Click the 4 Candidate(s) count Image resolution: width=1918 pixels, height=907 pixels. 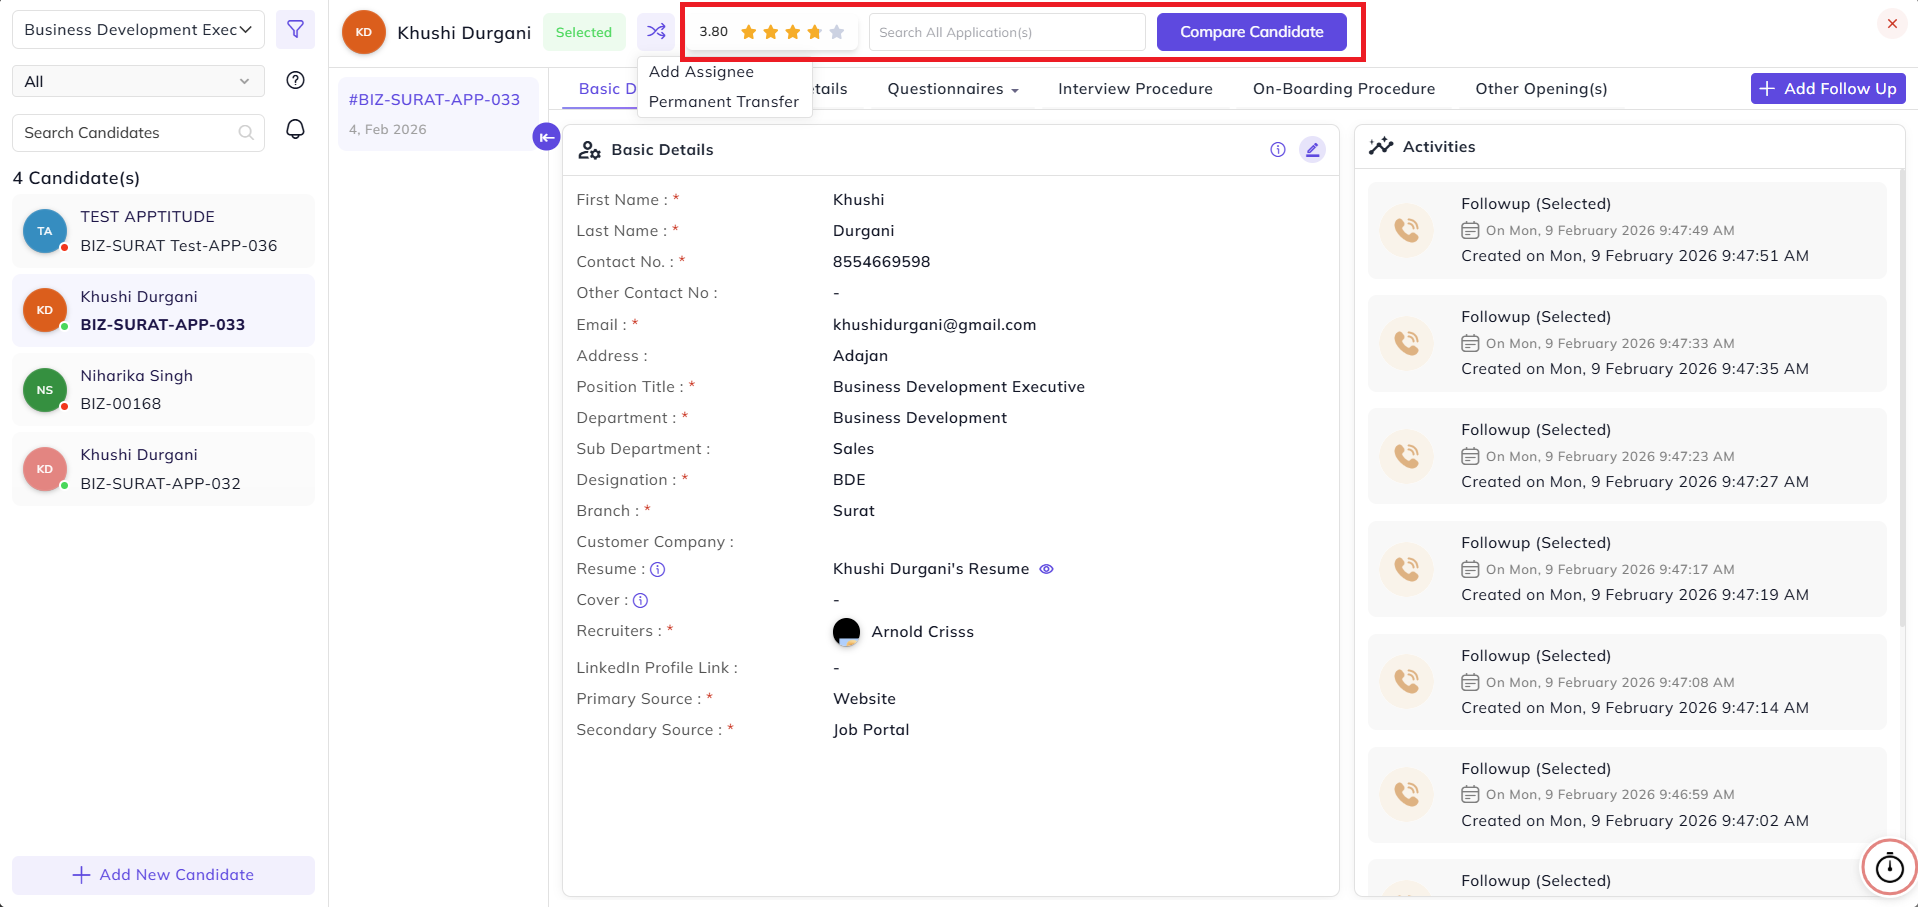coord(76,178)
